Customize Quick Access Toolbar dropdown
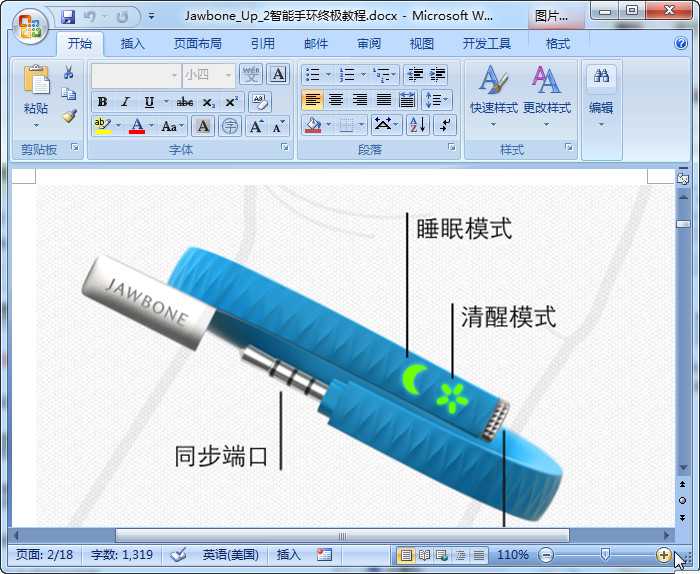This screenshot has width=700, height=574. click(151, 17)
